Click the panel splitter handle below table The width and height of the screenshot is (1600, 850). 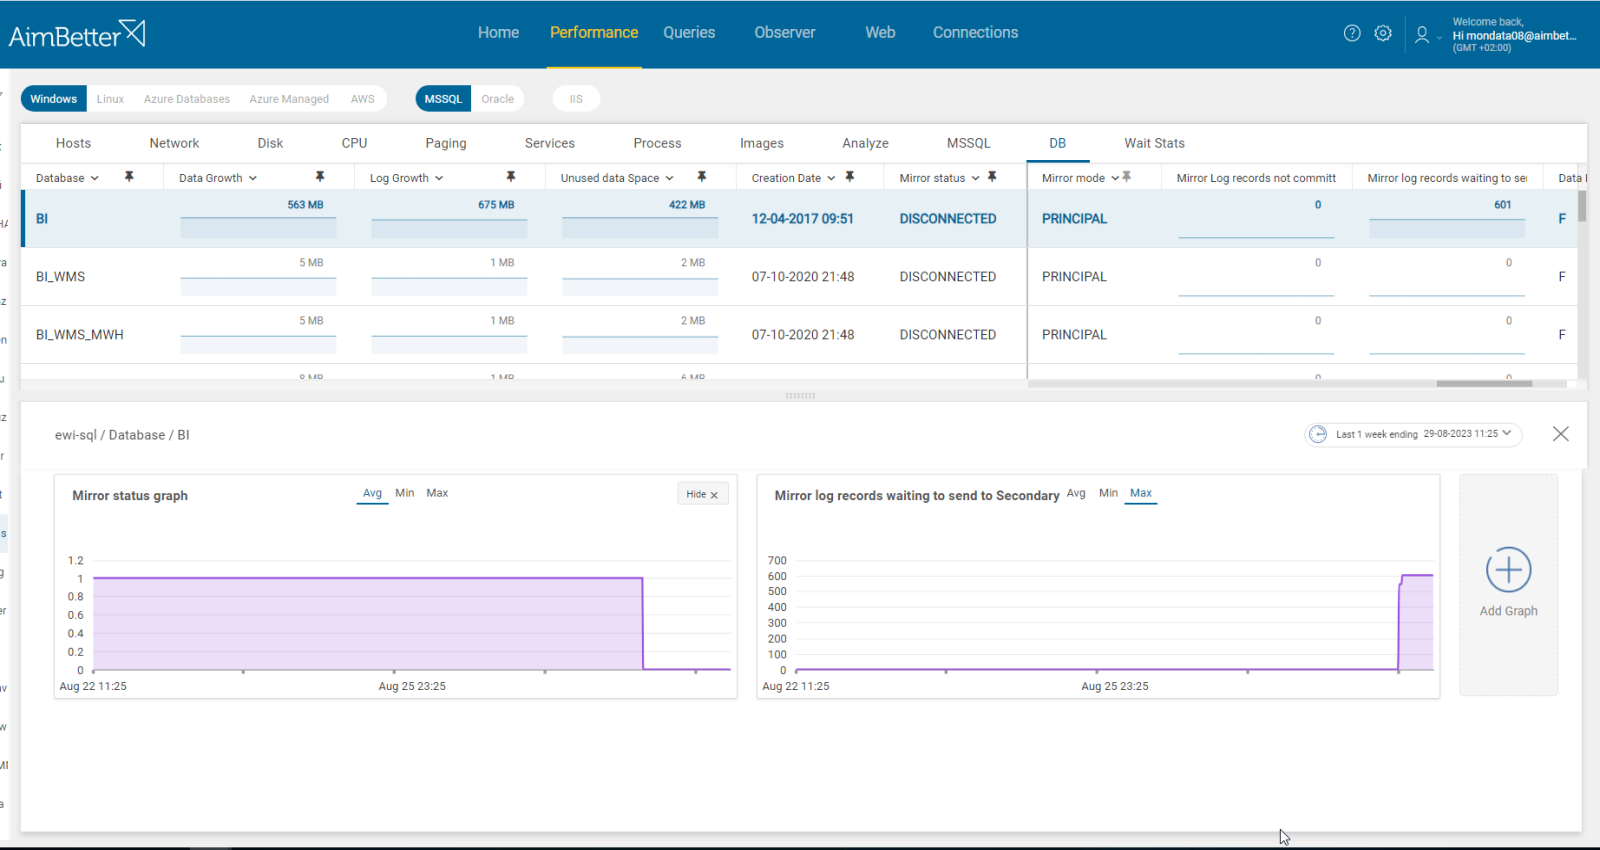tap(800, 395)
